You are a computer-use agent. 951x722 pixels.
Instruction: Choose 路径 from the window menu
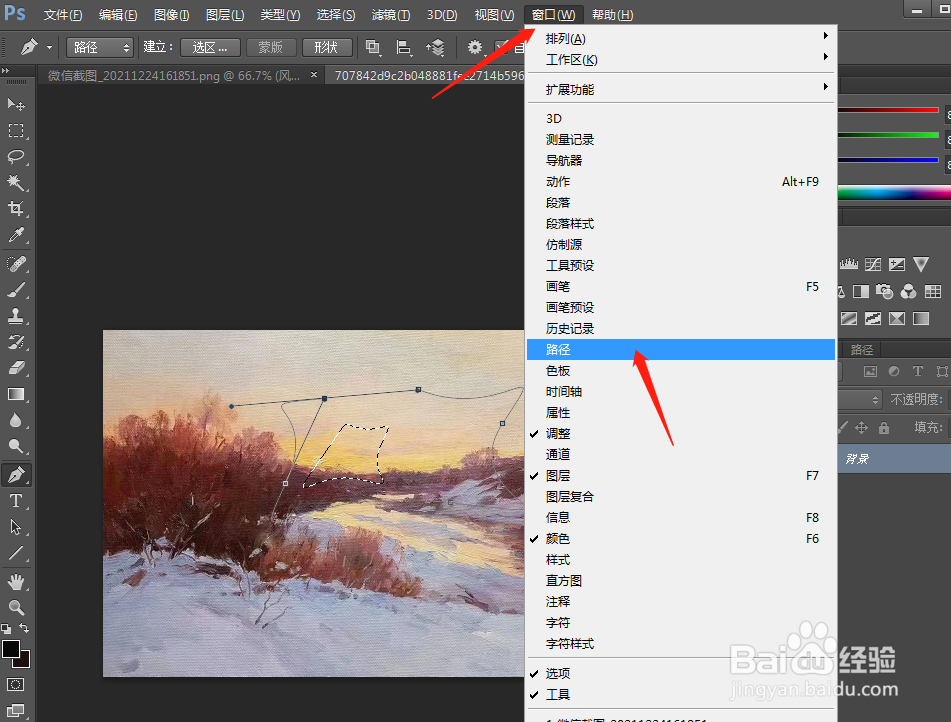click(681, 349)
